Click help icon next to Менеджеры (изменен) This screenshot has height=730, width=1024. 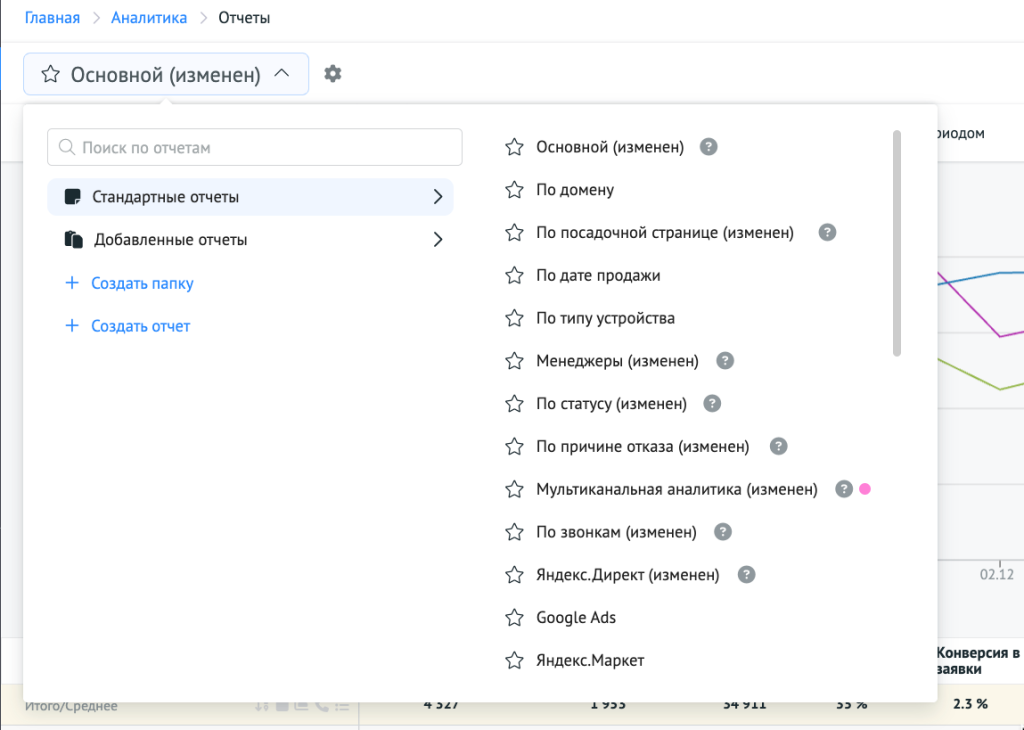point(726,361)
